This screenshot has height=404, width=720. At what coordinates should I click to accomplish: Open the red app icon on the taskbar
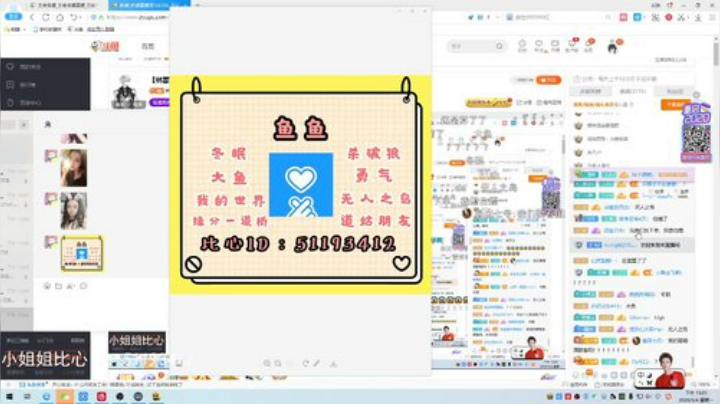tap(101, 396)
